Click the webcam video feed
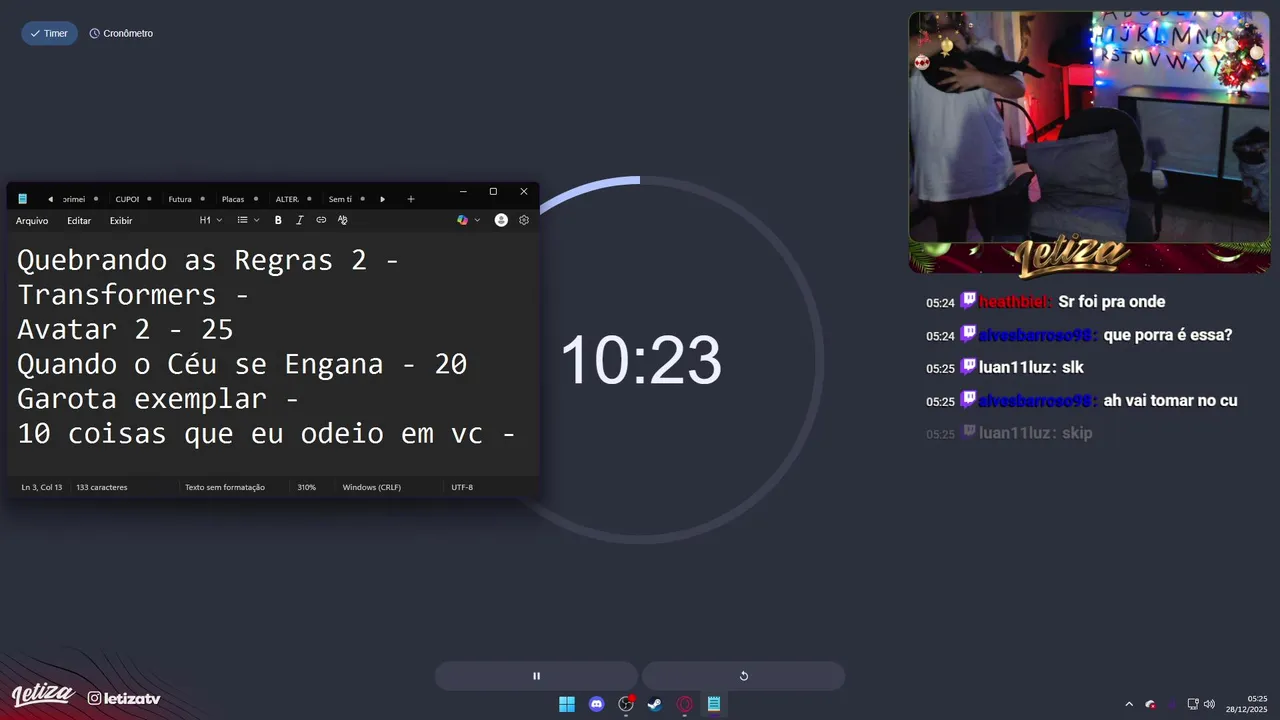Screen dimensions: 1280x720 pos(1089,127)
